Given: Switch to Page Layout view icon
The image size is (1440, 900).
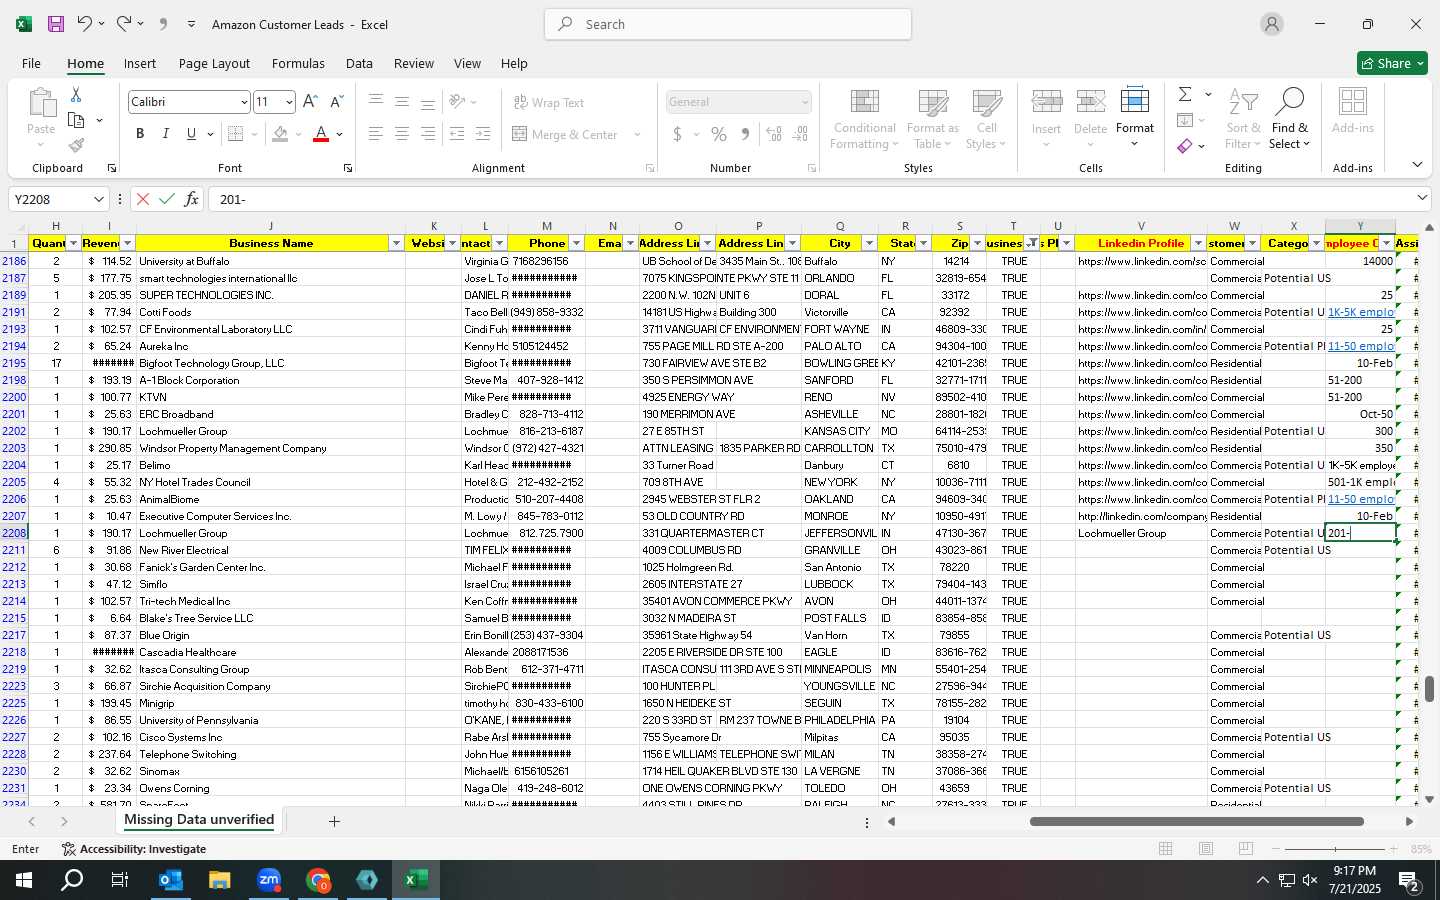Looking at the screenshot, I should coord(1206,849).
